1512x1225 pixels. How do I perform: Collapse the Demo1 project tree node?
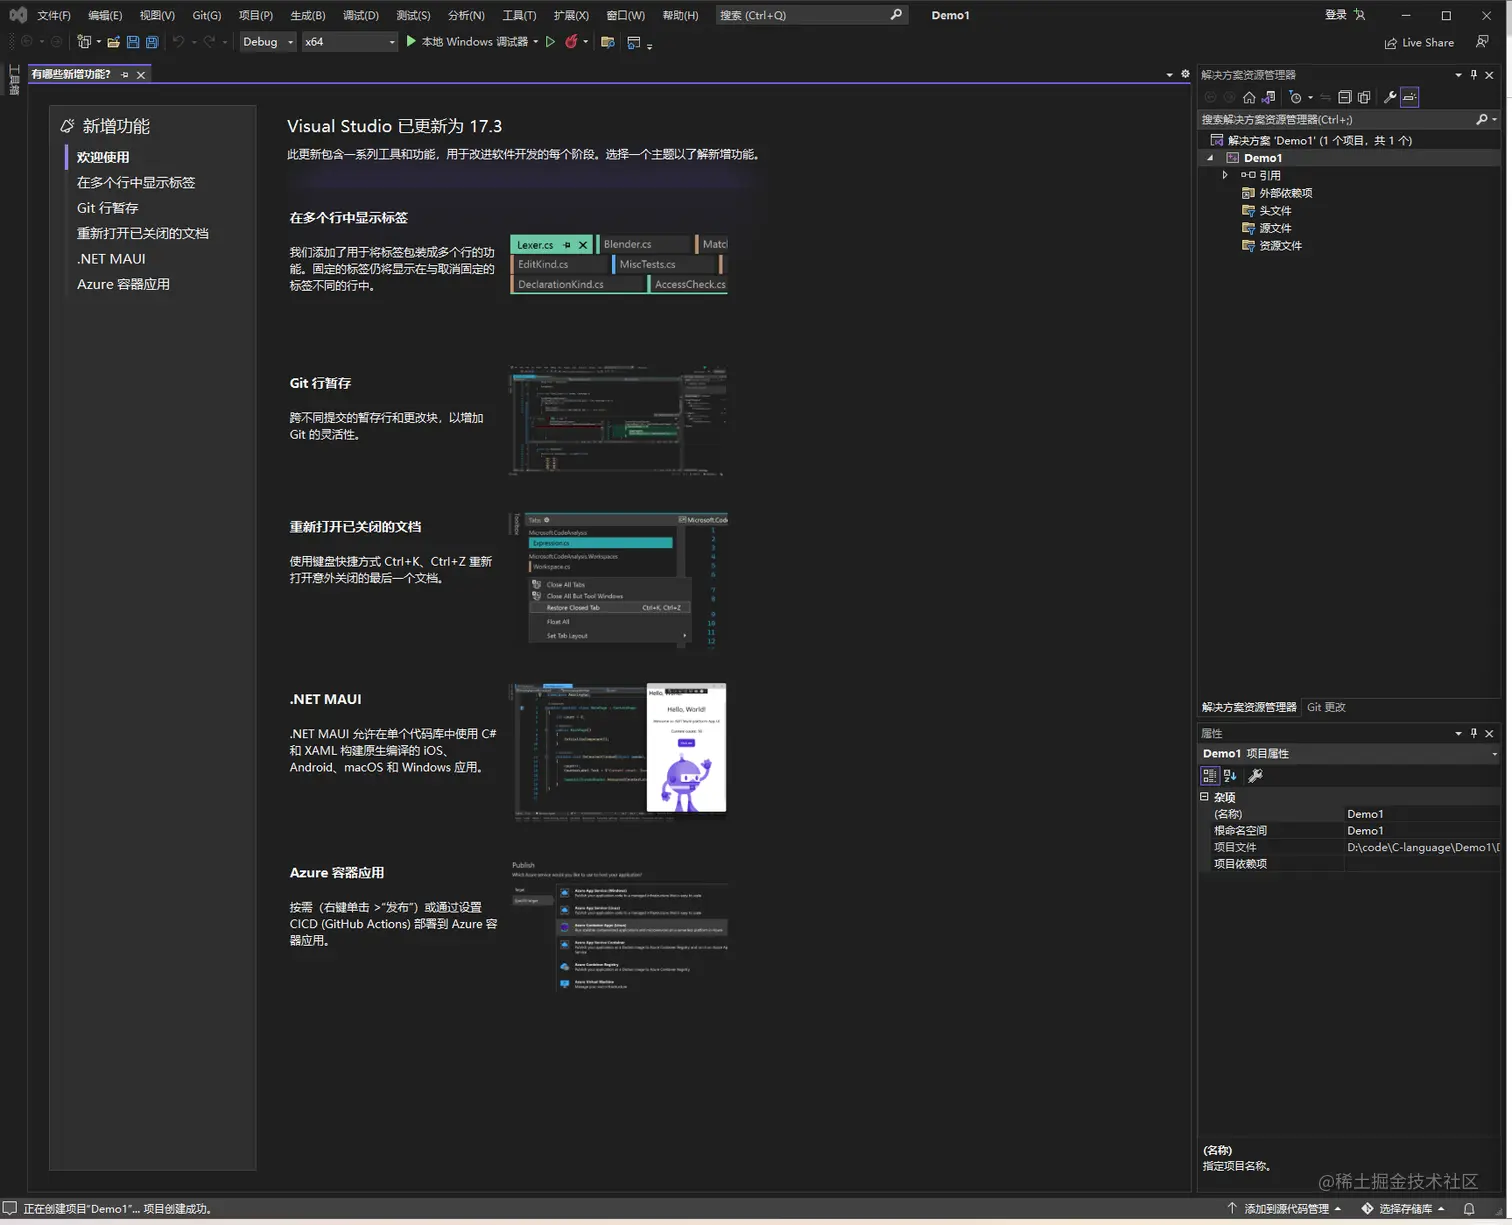point(1210,158)
